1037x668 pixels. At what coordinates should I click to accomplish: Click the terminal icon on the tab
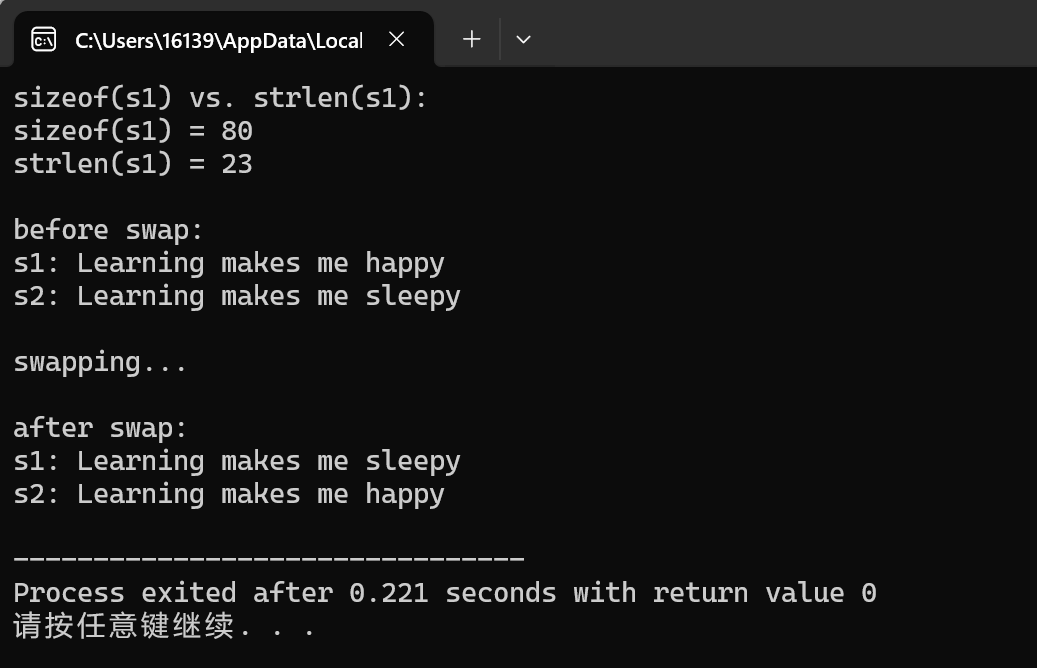[x=43, y=40]
